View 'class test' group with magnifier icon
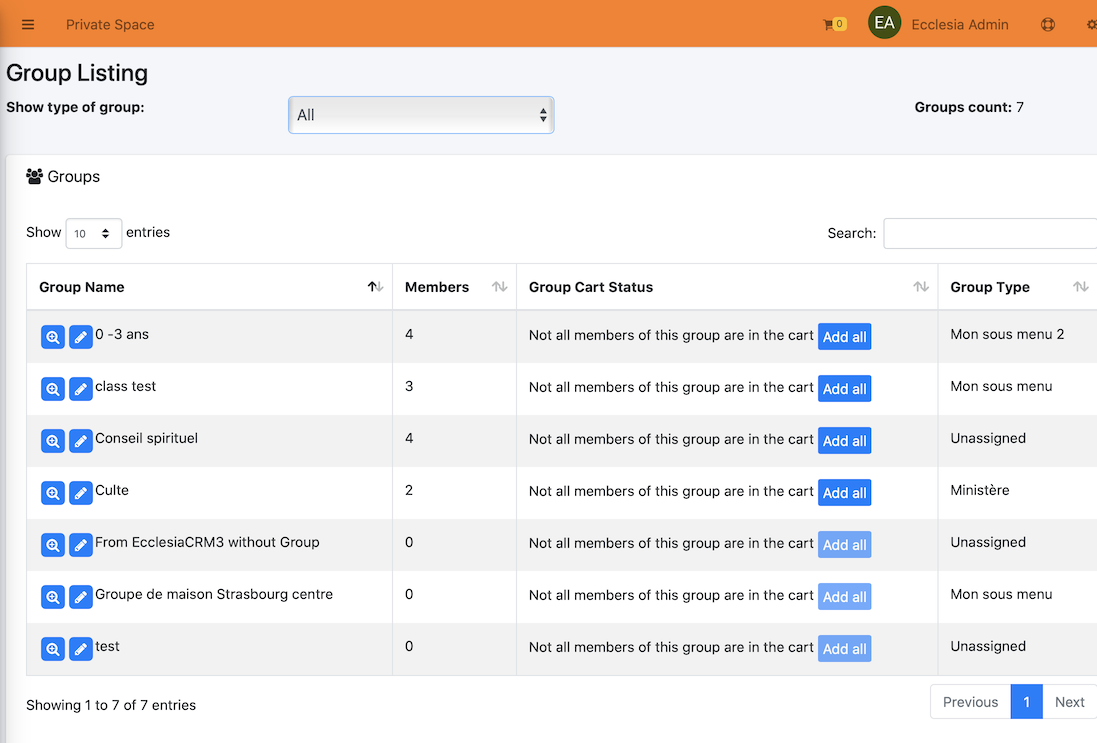Screen dimensions: 1097x743 [53, 389]
